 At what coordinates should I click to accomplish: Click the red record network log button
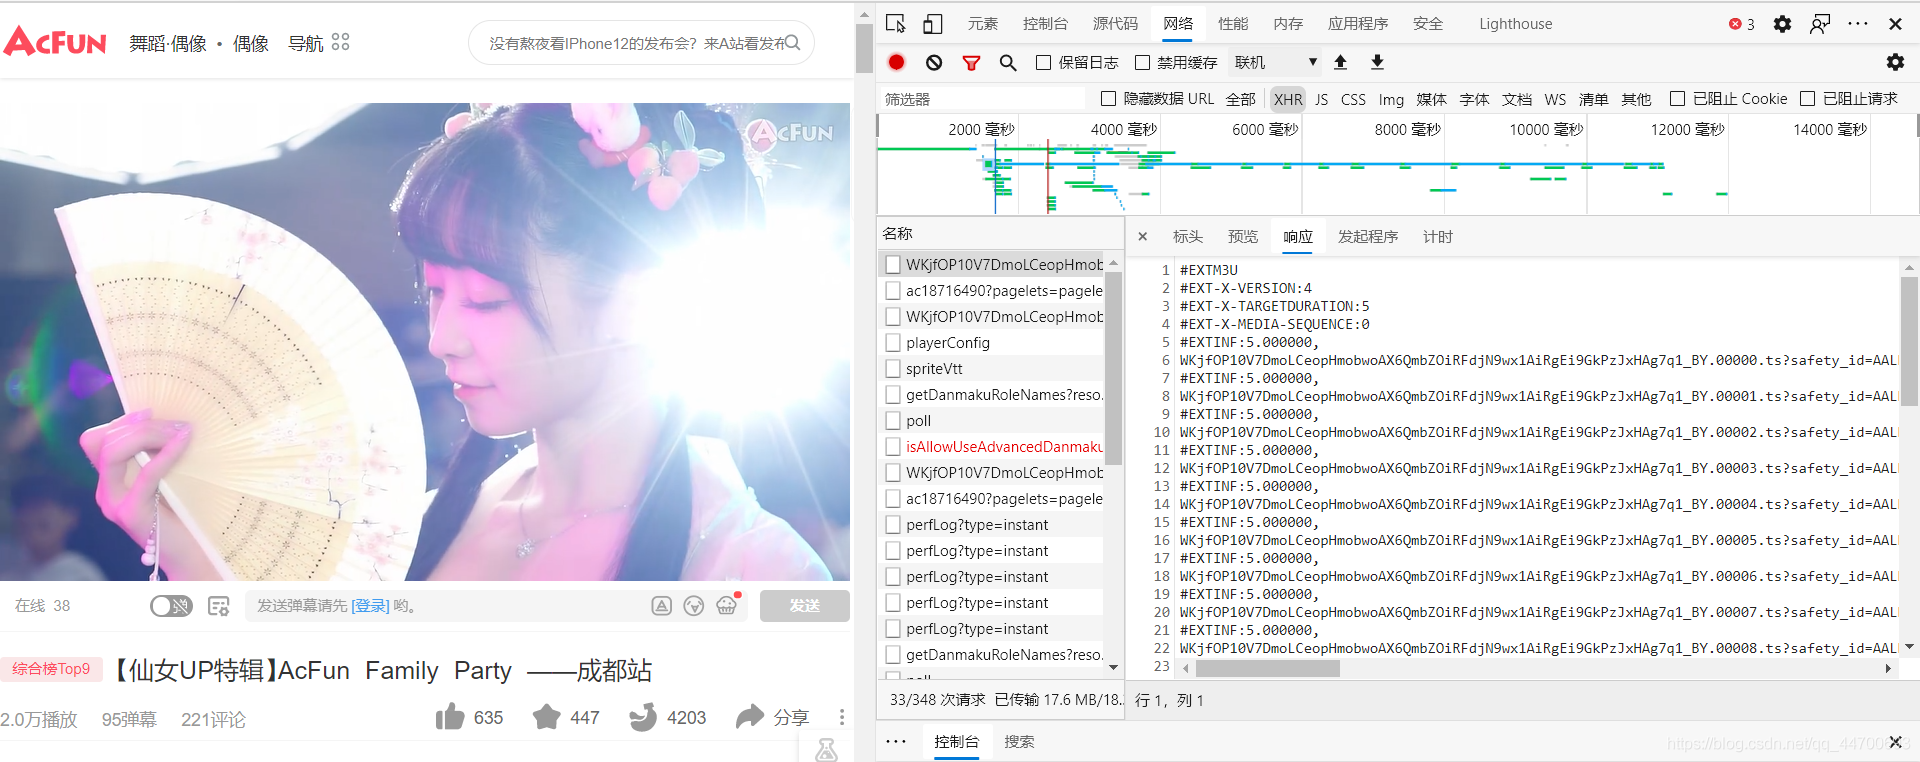coord(896,62)
